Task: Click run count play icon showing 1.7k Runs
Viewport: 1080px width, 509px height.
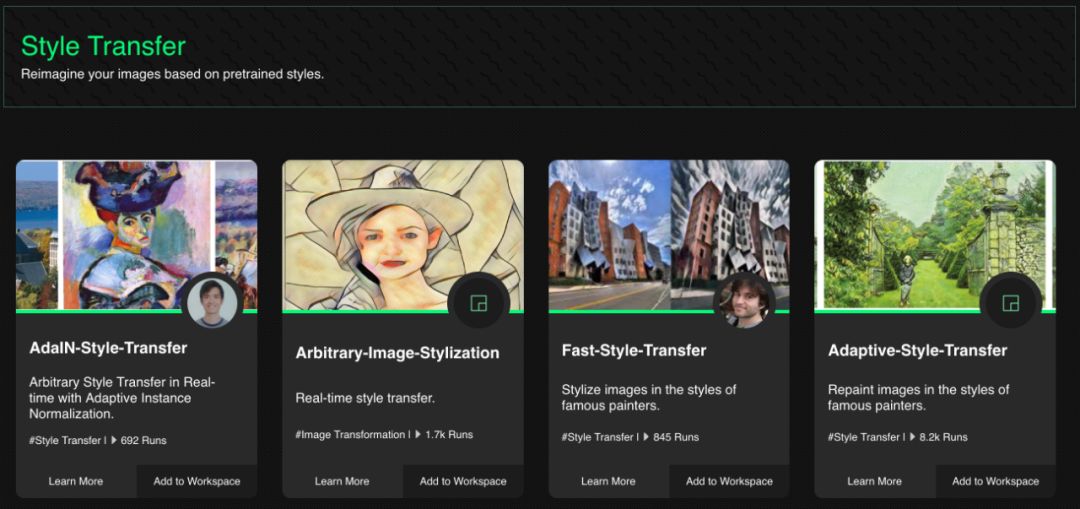Action: [x=418, y=435]
